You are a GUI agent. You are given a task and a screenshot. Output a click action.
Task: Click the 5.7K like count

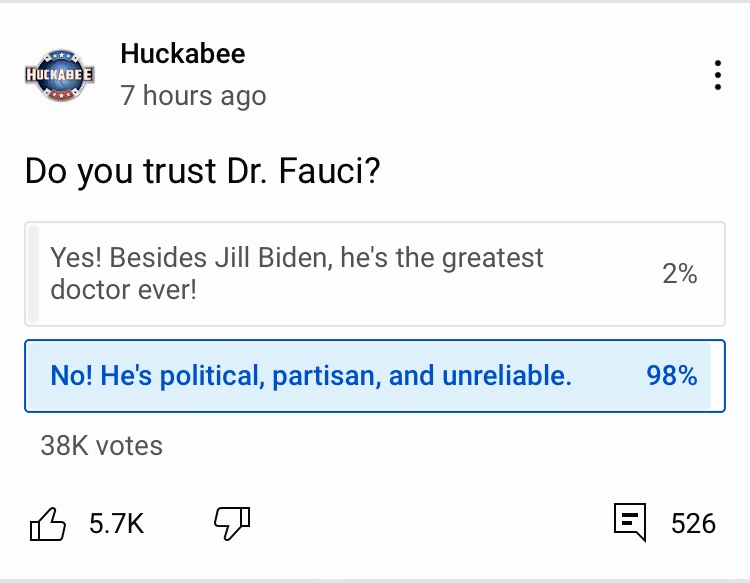(x=117, y=523)
